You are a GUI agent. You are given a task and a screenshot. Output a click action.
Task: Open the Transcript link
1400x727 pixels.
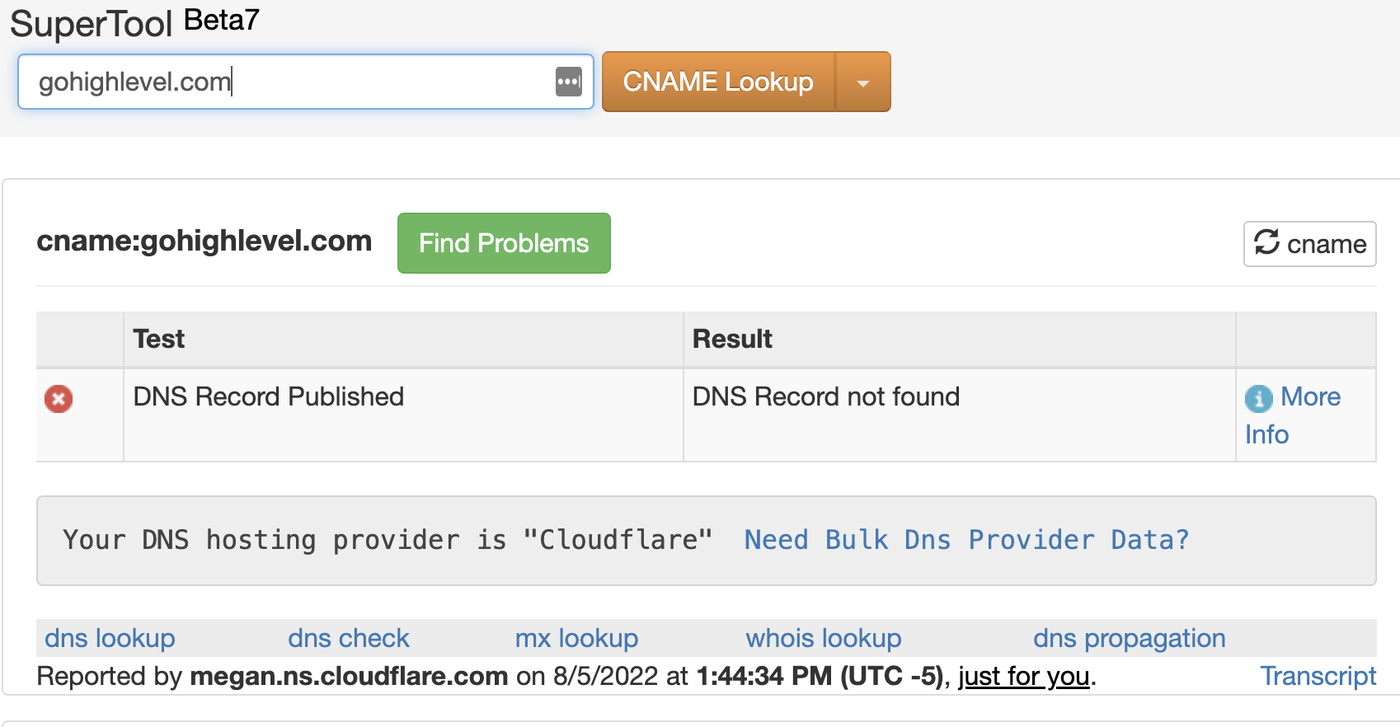tap(1318, 676)
